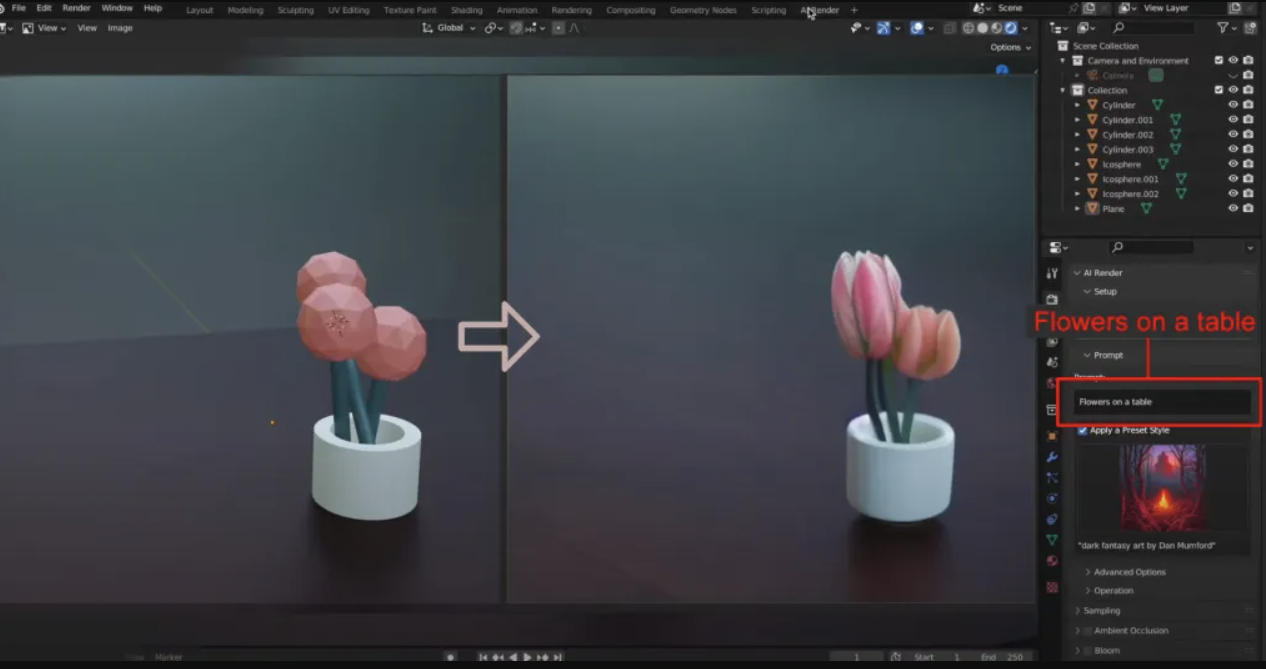The height and width of the screenshot is (669, 1266).
Task: Enable the Apply a Preset Style checkbox
Action: (x=1082, y=430)
